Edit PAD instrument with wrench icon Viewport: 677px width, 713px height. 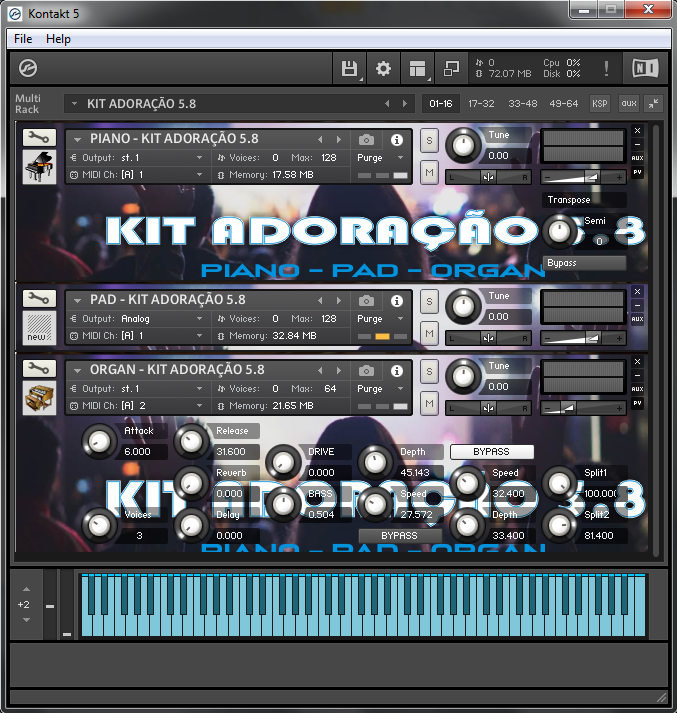pyautogui.click(x=39, y=298)
